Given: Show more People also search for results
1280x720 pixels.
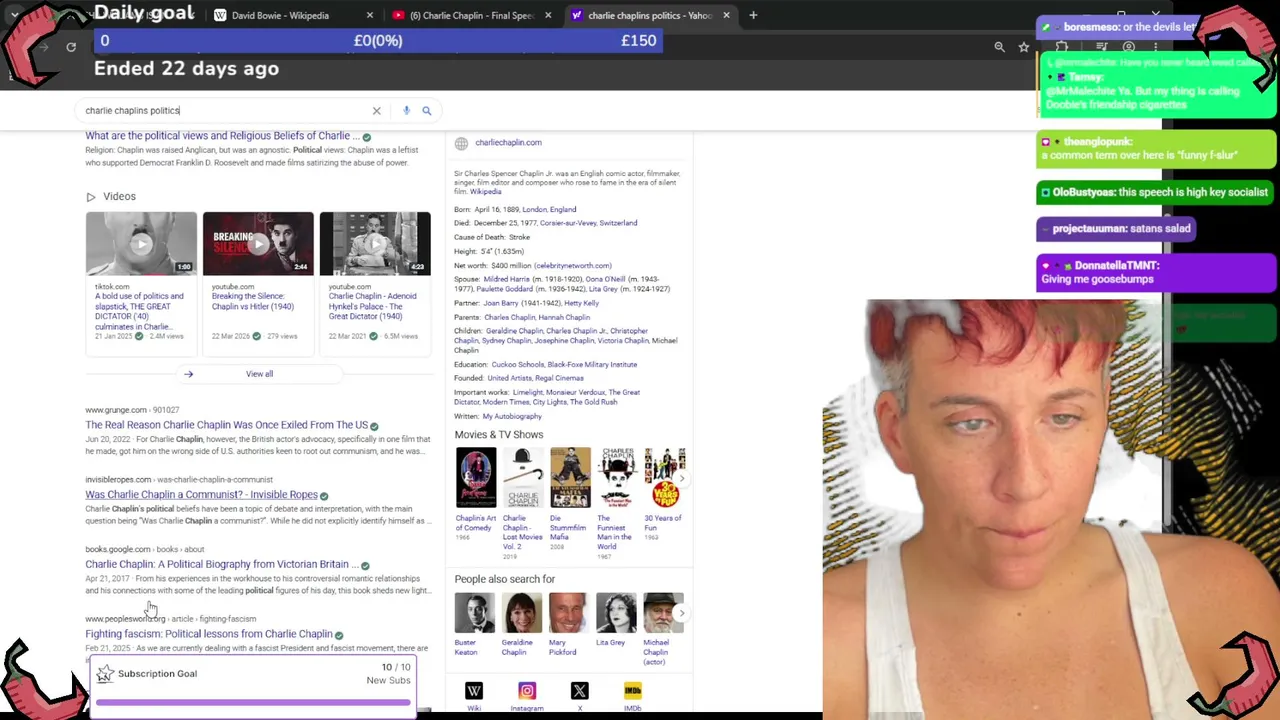Looking at the screenshot, I should click(x=681, y=613).
